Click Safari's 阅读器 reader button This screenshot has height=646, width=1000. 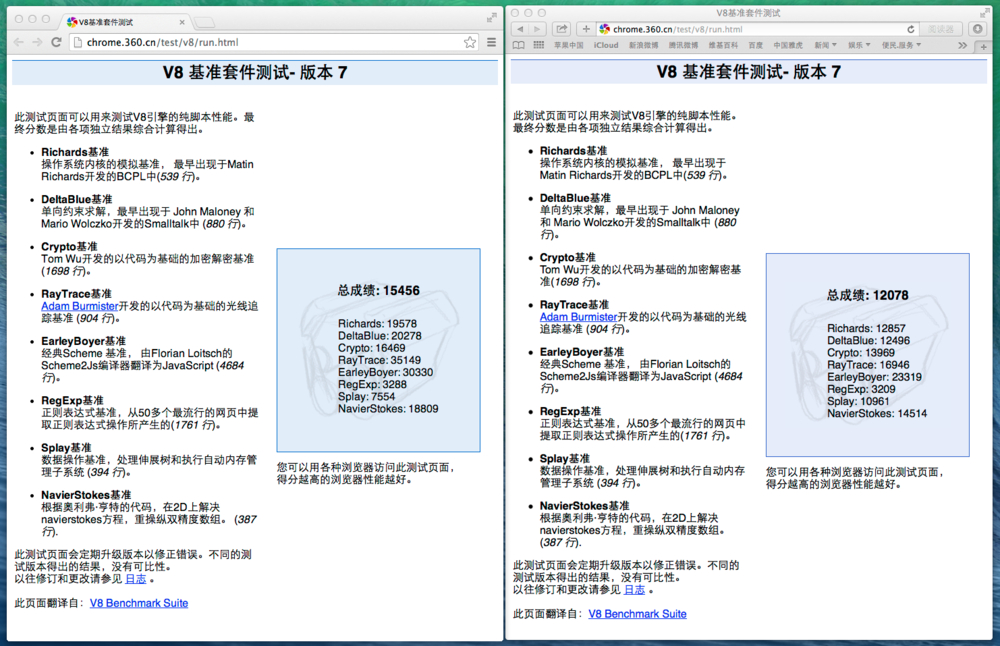tap(941, 29)
